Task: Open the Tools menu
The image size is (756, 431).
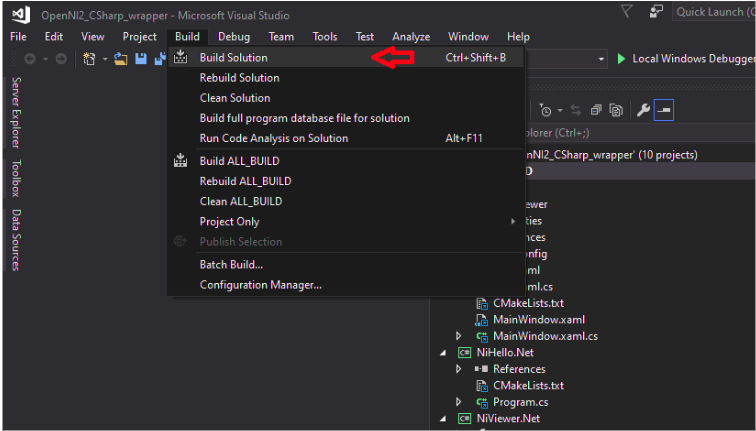Action: tap(324, 37)
